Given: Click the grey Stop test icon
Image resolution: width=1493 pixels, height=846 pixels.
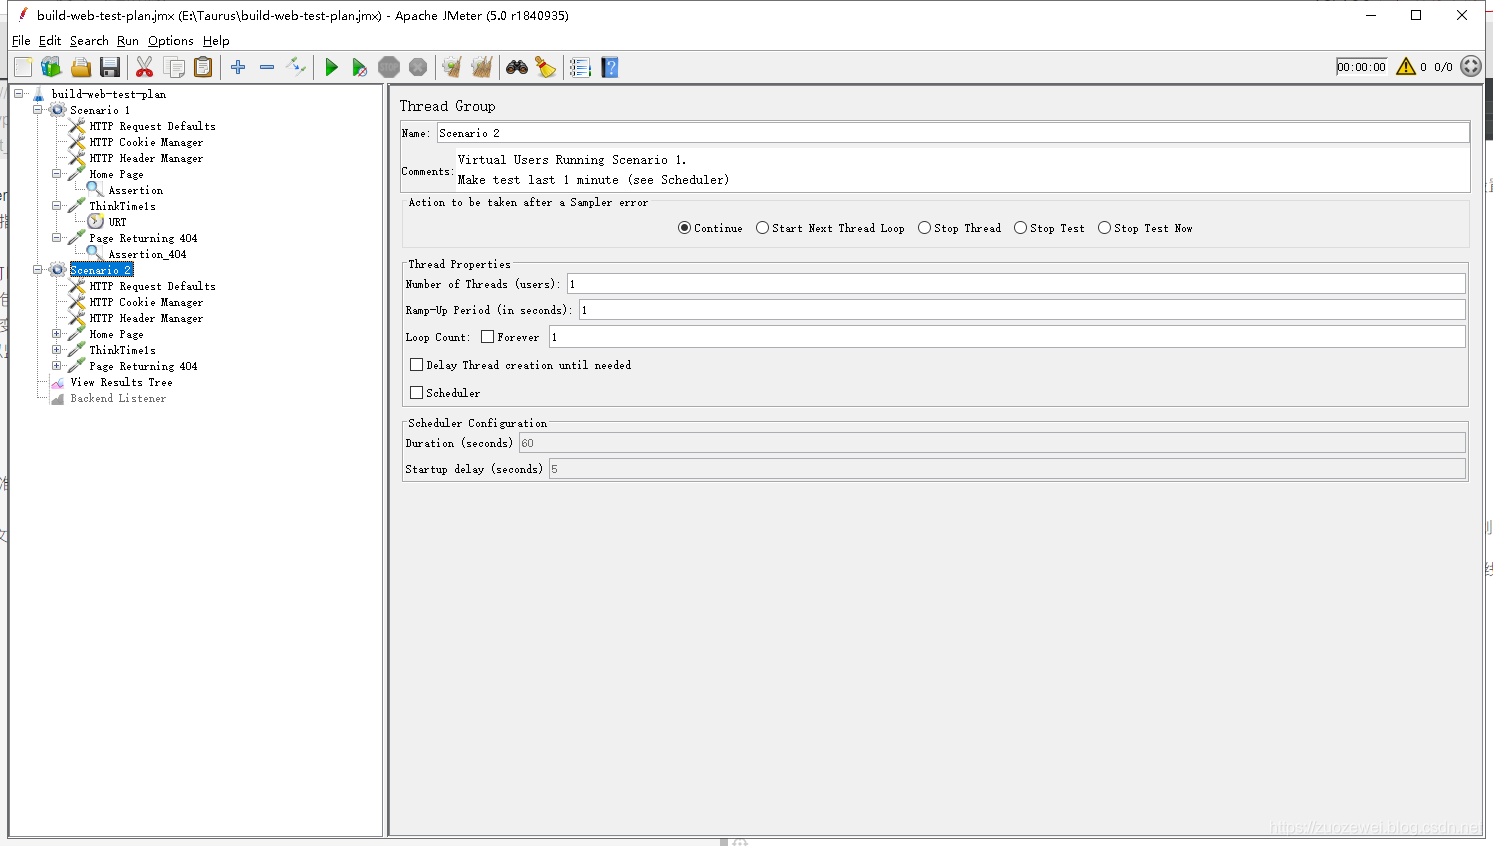Looking at the screenshot, I should 389,67.
